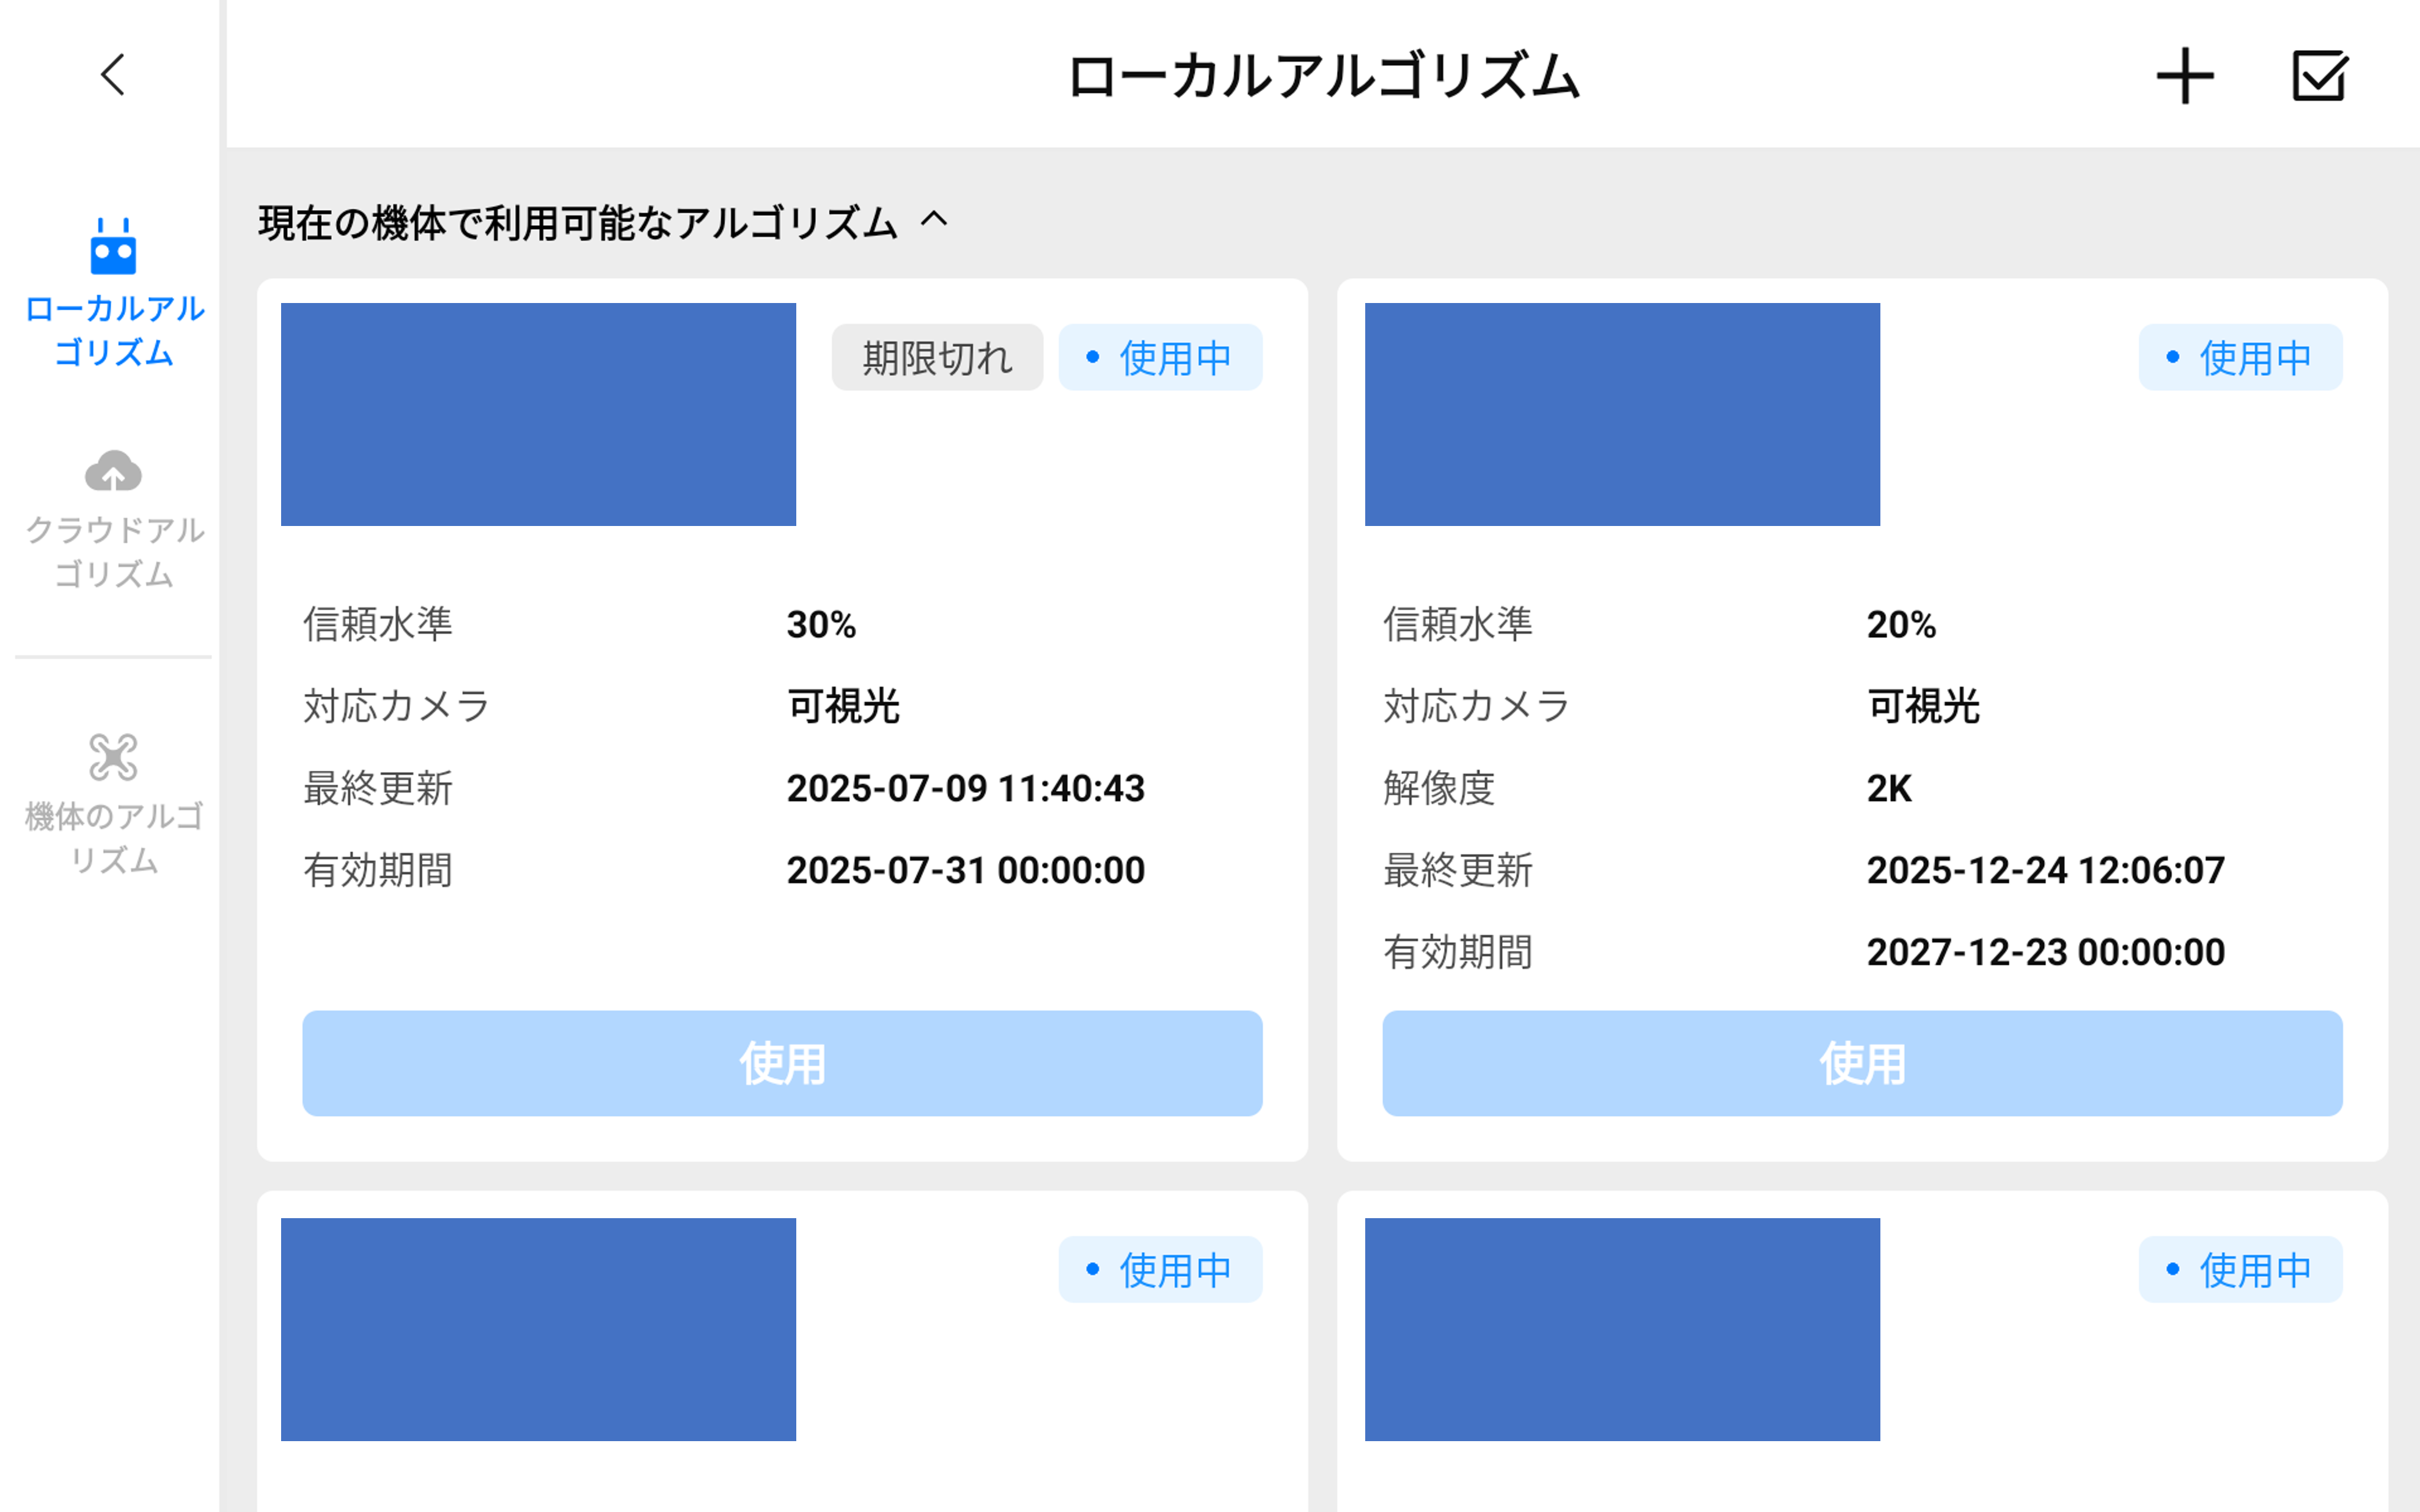The height and width of the screenshot is (1512, 2420).
Task: Click the back arrow icon
Action: point(113,75)
